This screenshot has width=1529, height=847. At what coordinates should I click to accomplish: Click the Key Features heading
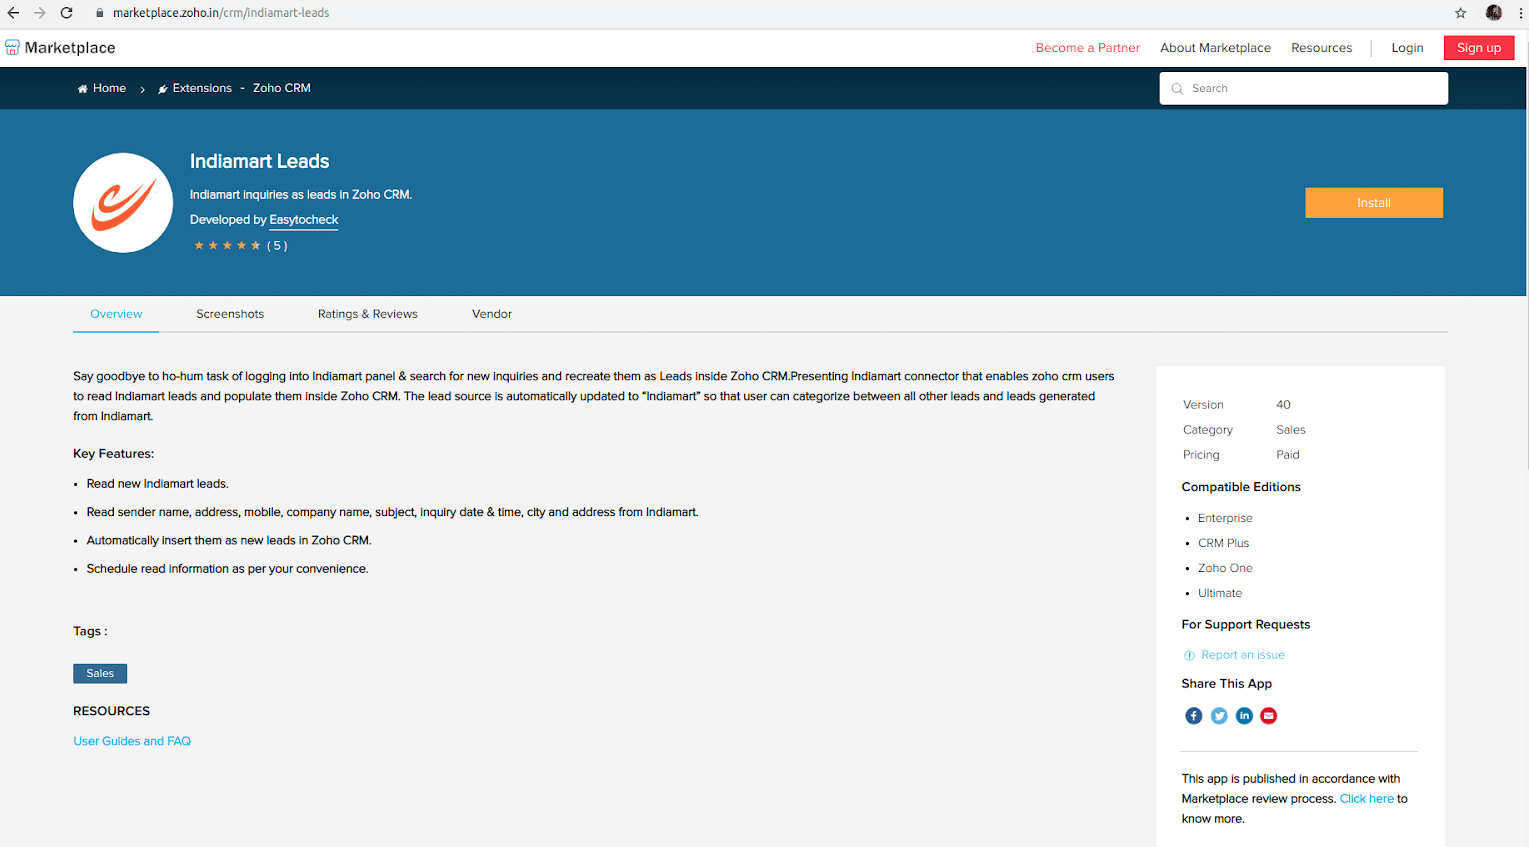[114, 454]
